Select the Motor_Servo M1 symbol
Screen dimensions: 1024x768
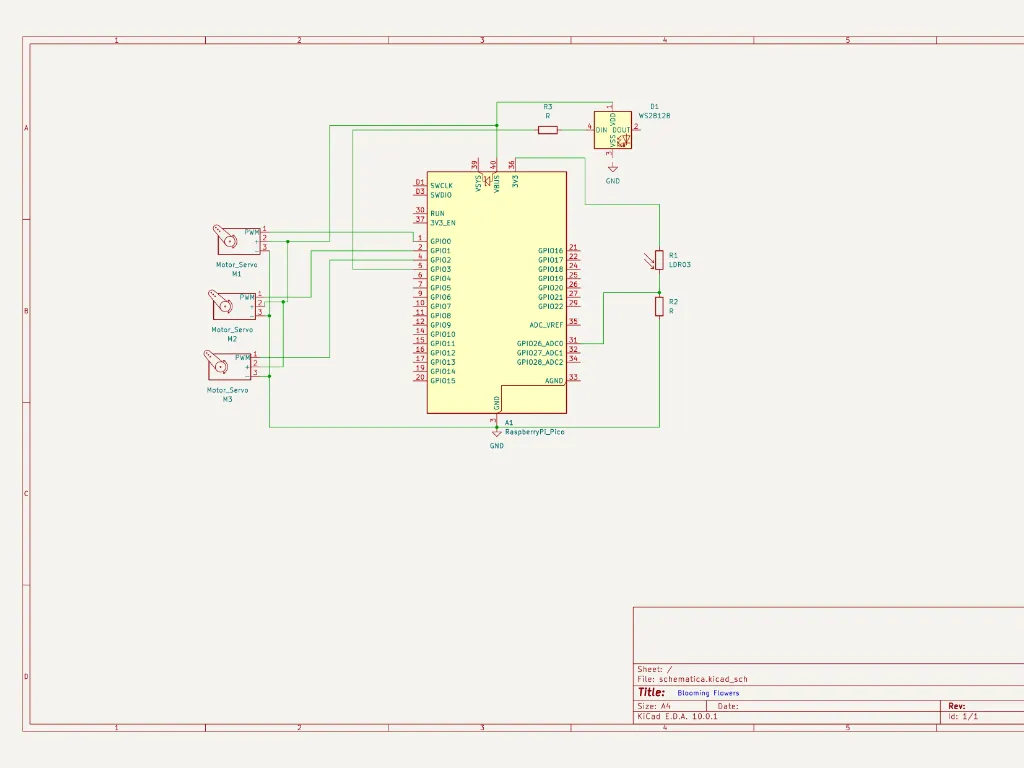[x=230, y=243]
